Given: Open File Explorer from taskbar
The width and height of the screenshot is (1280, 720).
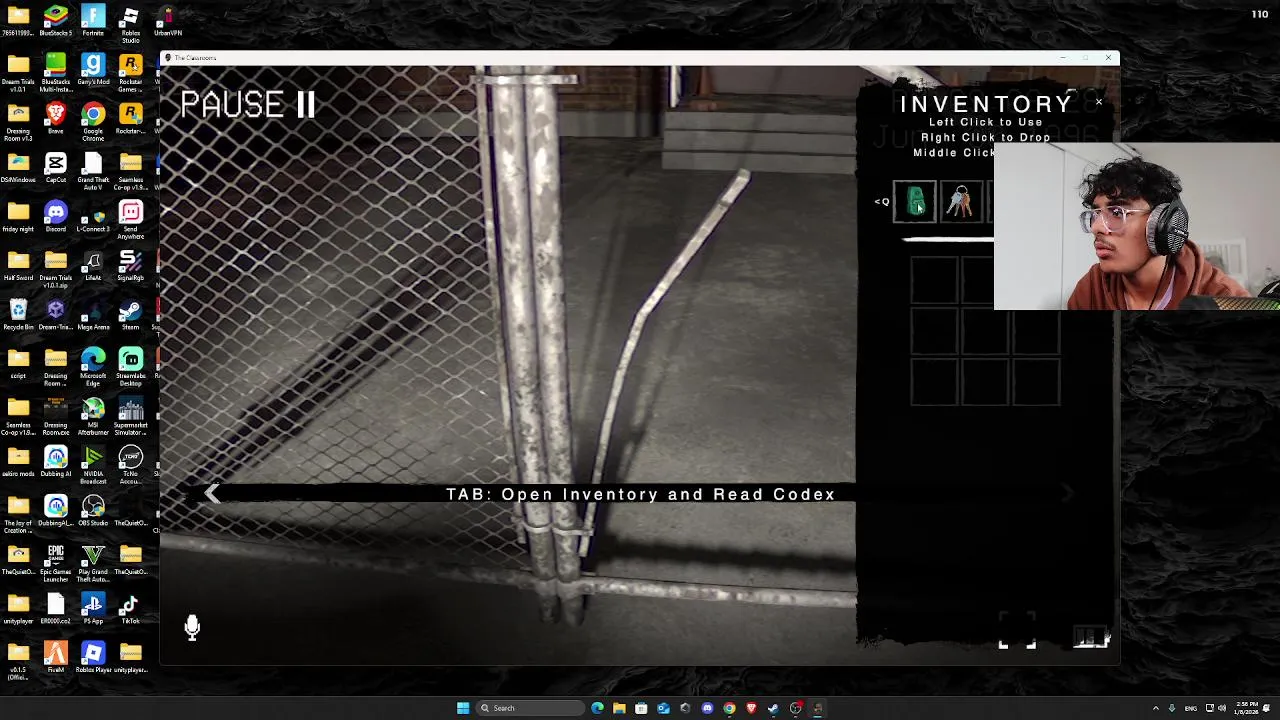Looking at the screenshot, I should coord(619,708).
